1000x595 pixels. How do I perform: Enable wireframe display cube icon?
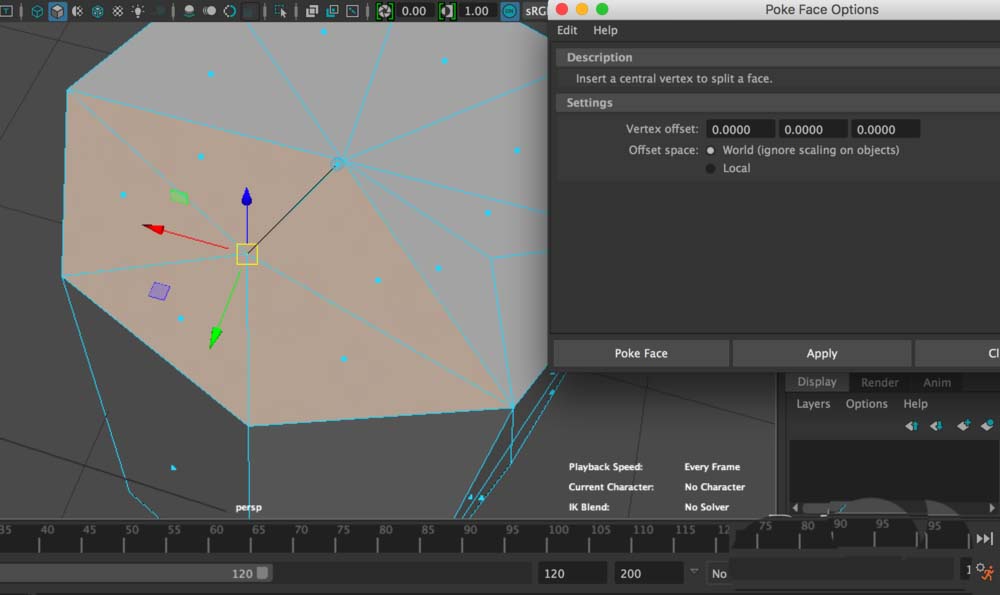click(x=37, y=11)
